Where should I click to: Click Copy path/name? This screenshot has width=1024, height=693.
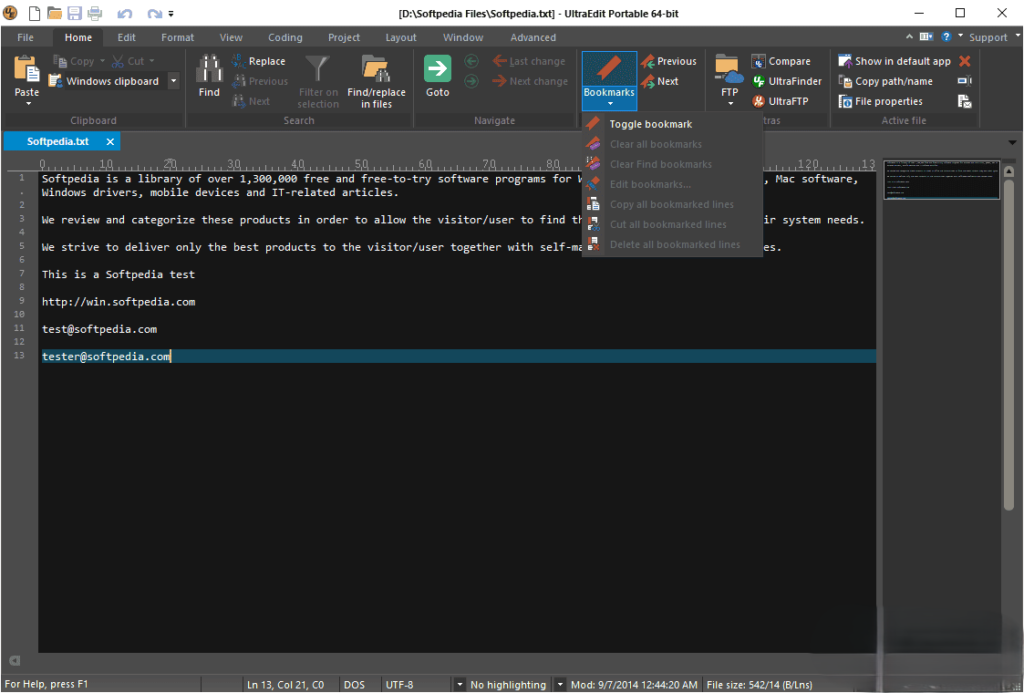pyautogui.click(x=886, y=82)
